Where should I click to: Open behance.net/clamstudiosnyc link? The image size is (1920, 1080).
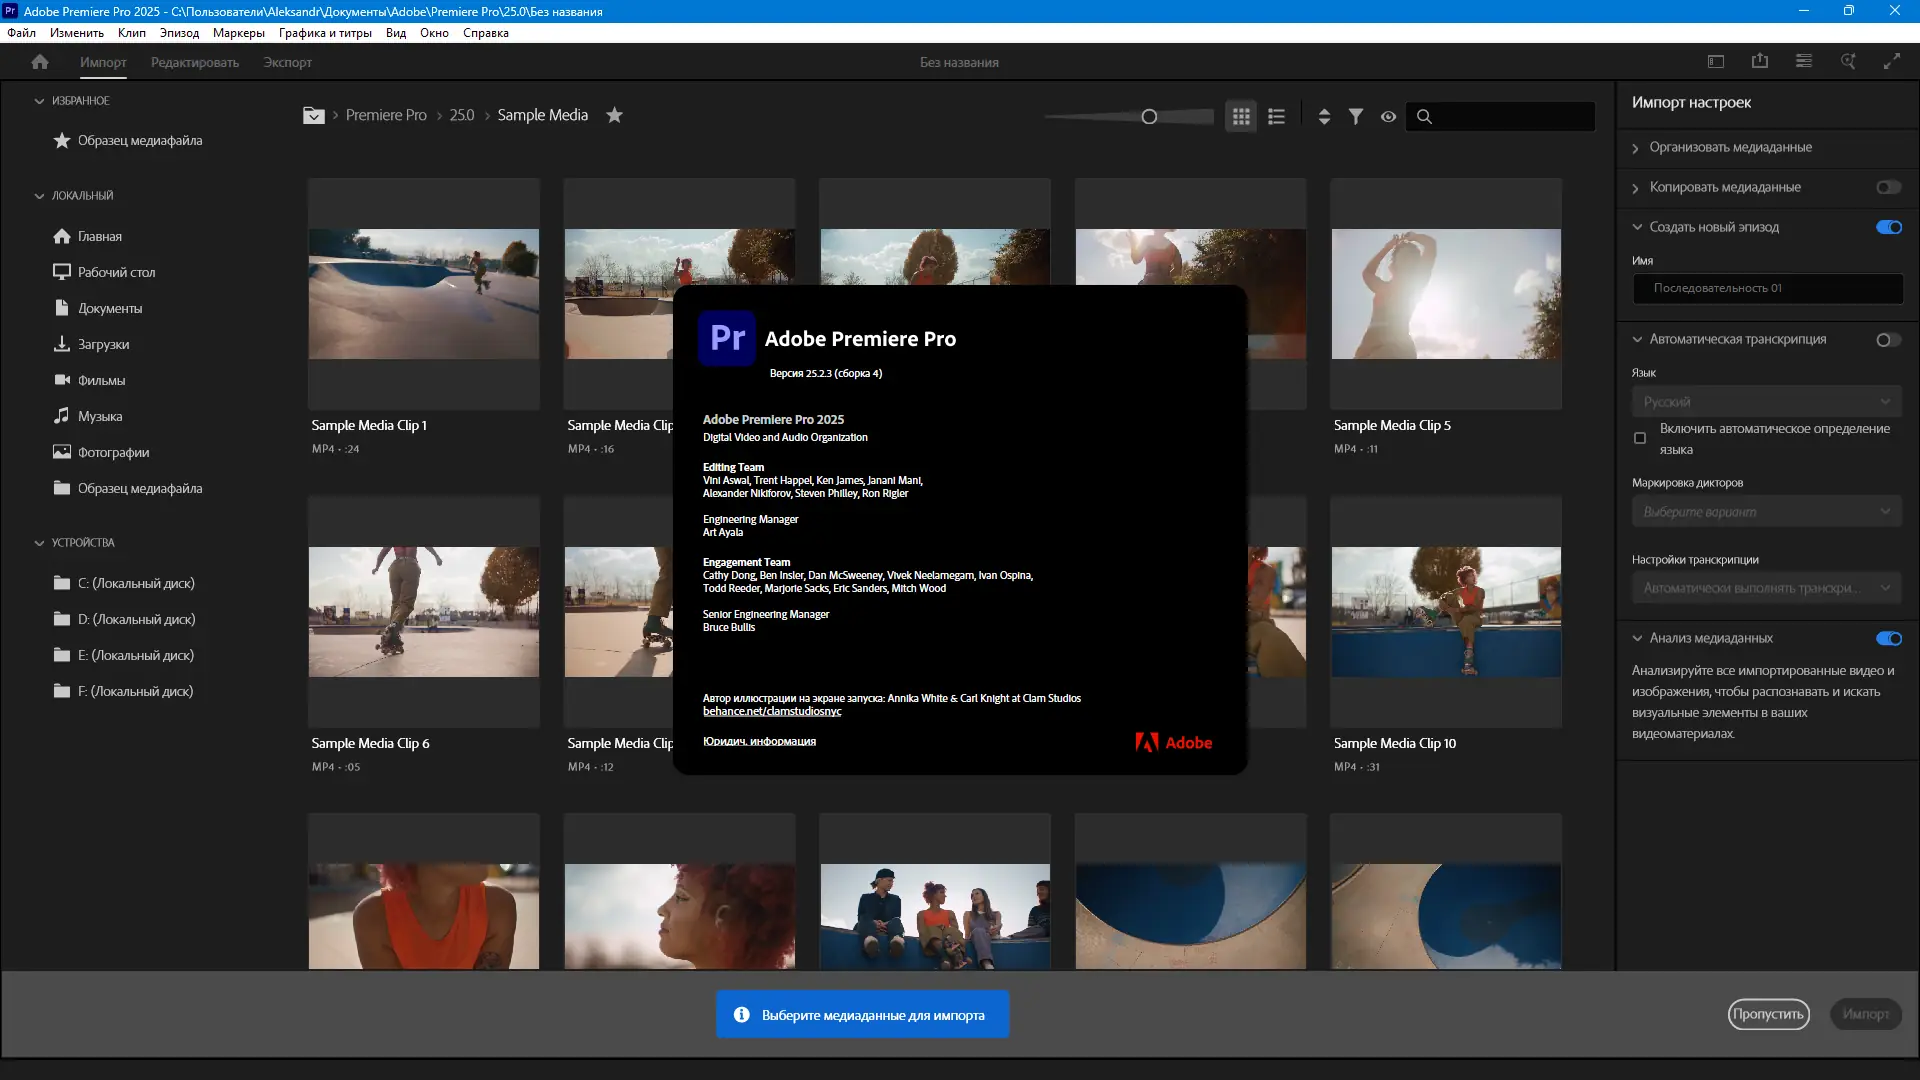[772, 711]
